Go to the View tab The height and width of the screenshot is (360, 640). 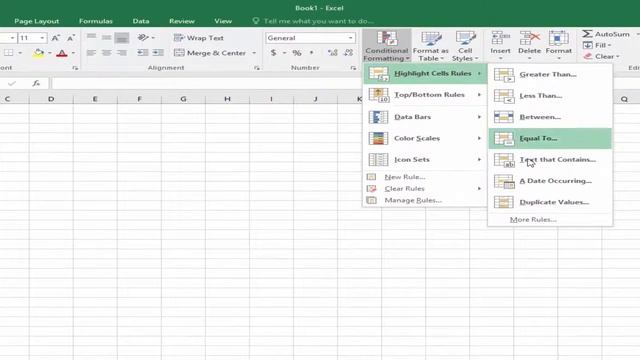(x=223, y=21)
